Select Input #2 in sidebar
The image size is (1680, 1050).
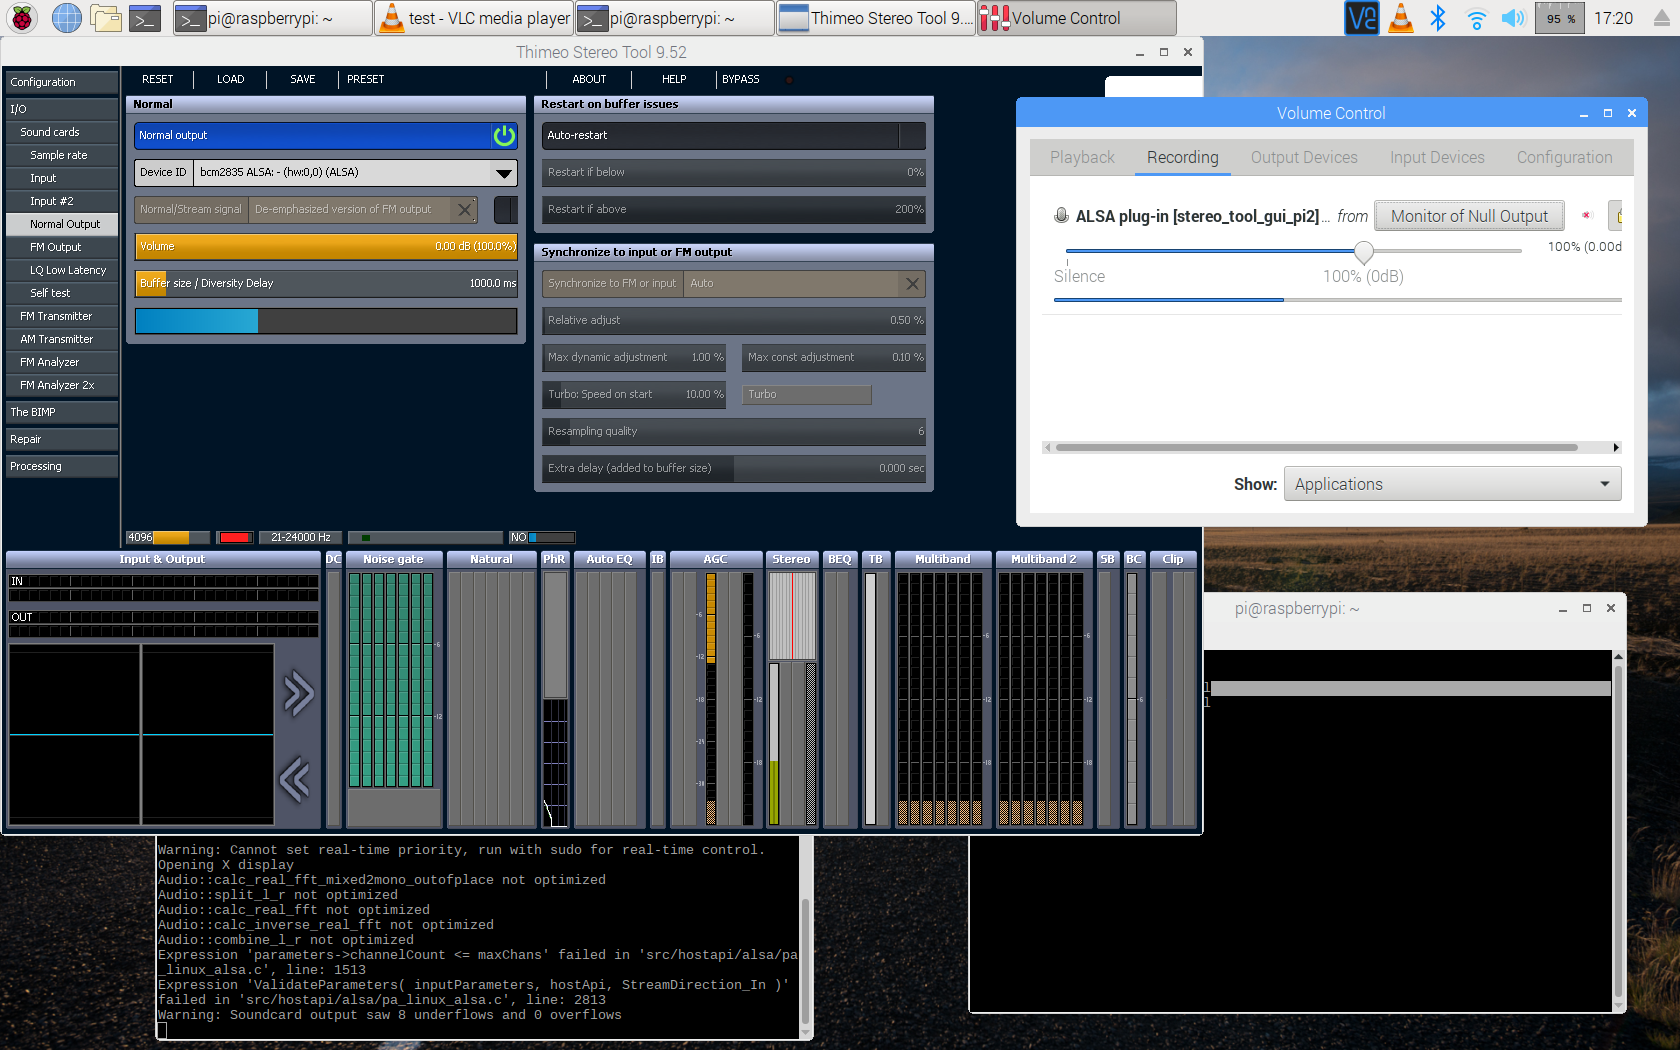[62, 201]
